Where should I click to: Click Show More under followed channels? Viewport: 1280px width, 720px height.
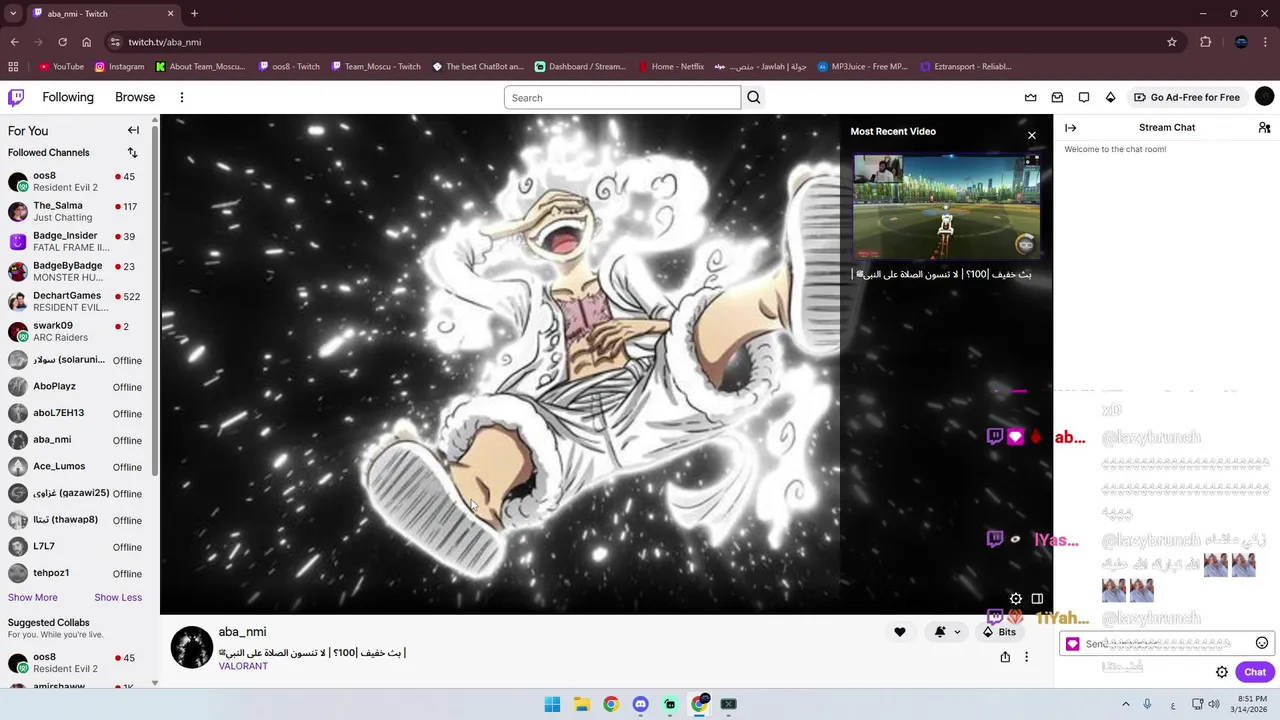coord(33,597)
